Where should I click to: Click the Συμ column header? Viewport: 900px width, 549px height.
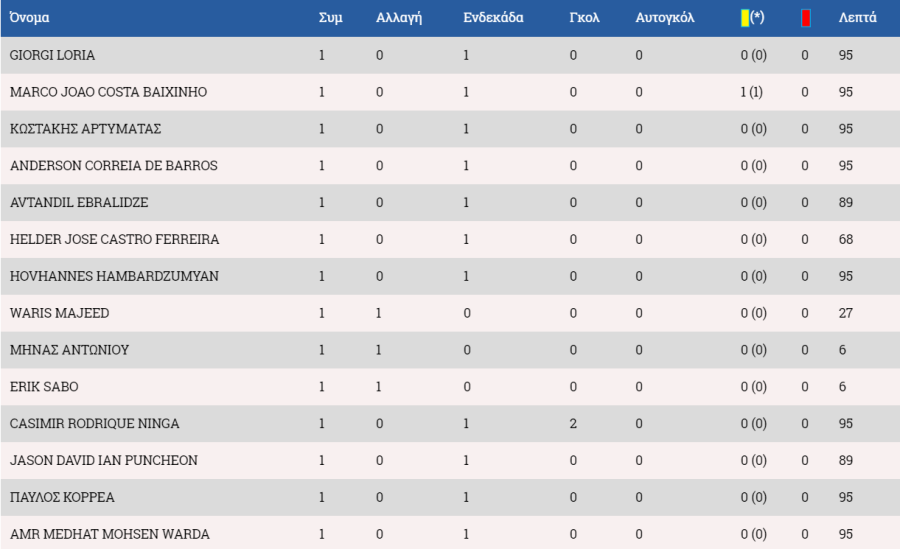(330, 18)
